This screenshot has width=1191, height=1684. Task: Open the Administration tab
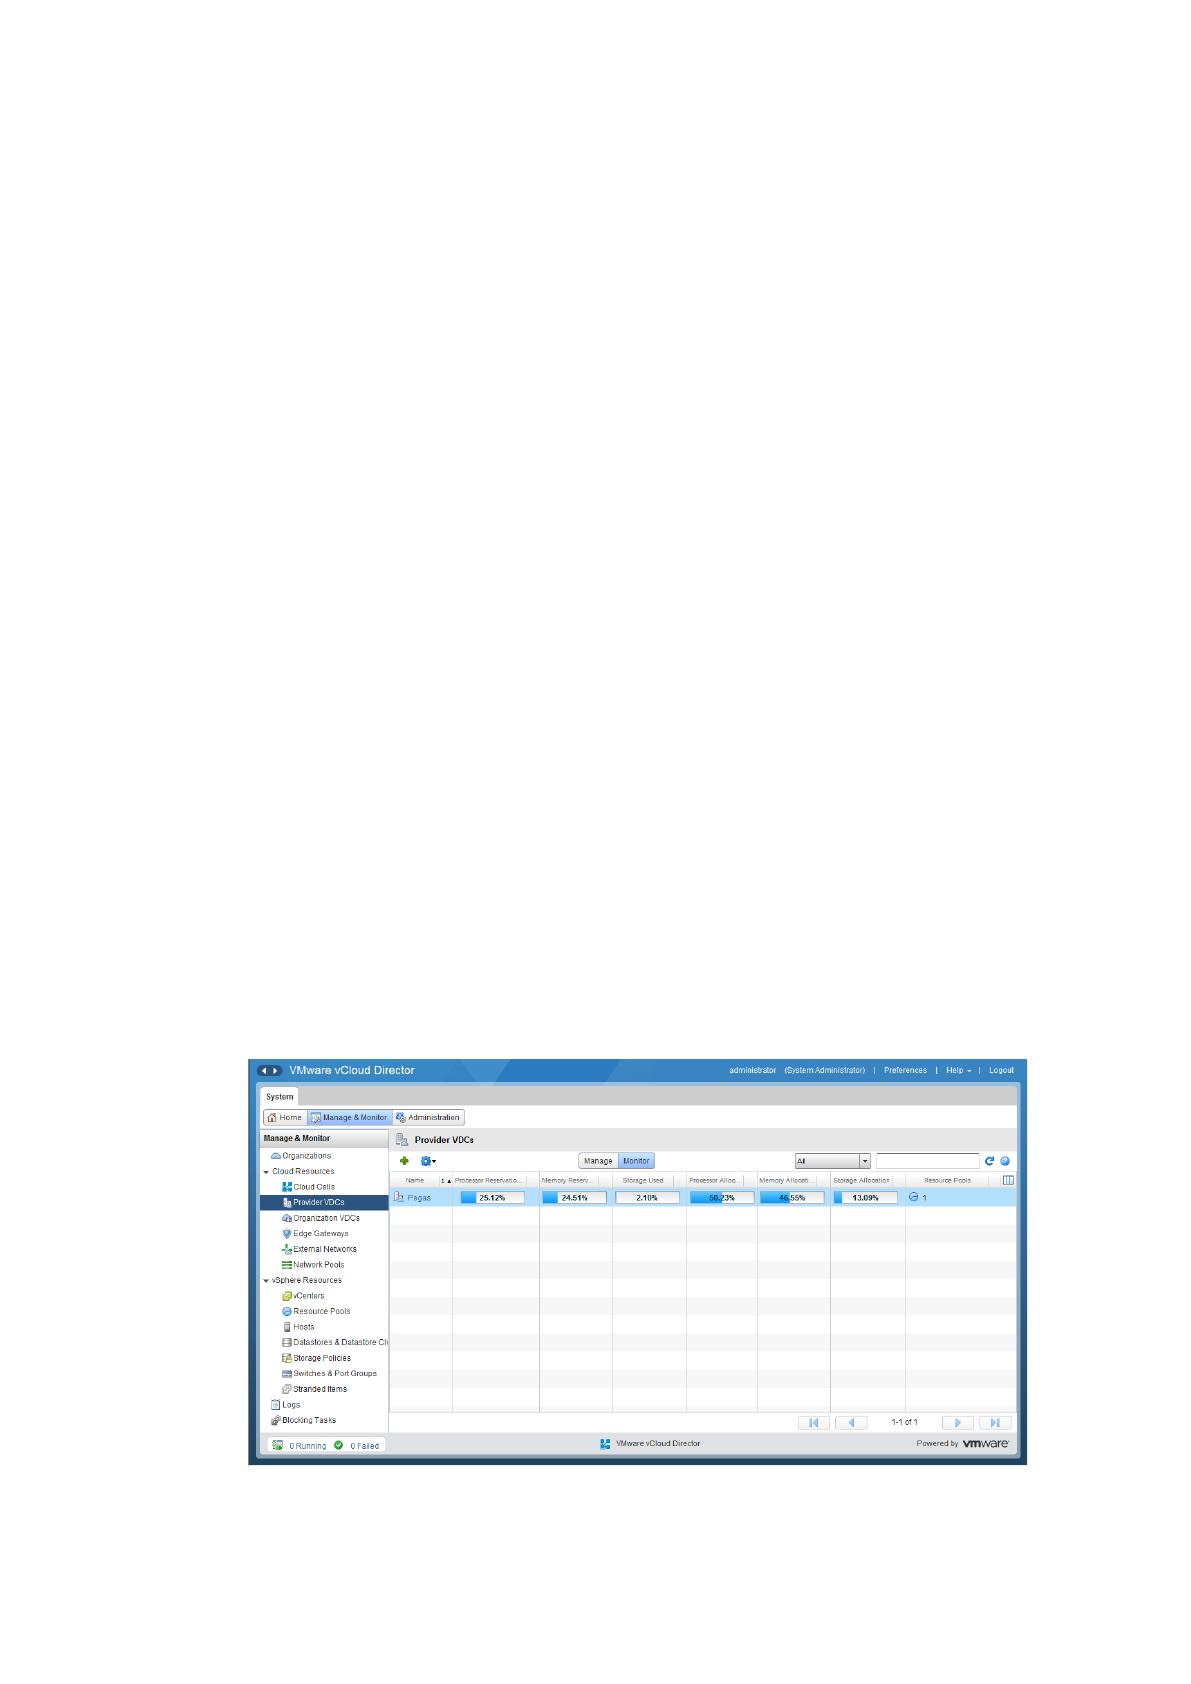coord(428,1117)
